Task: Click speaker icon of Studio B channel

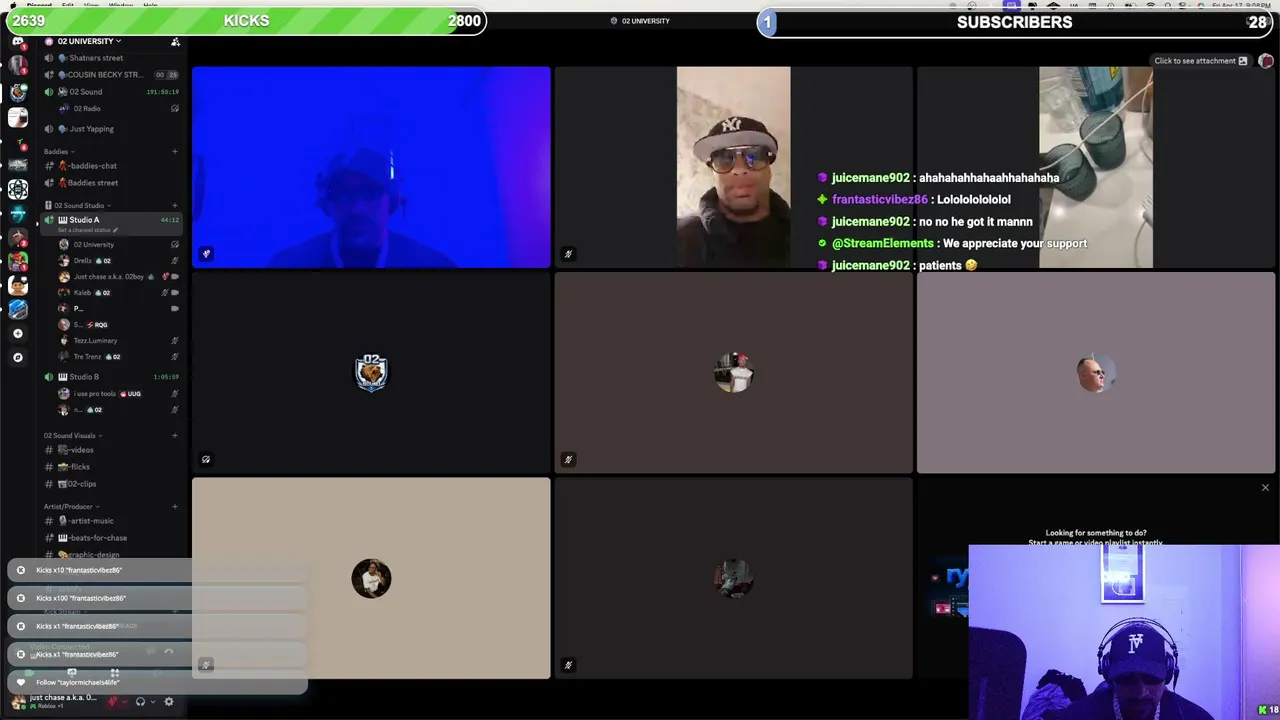Action: tap(49, 377)
